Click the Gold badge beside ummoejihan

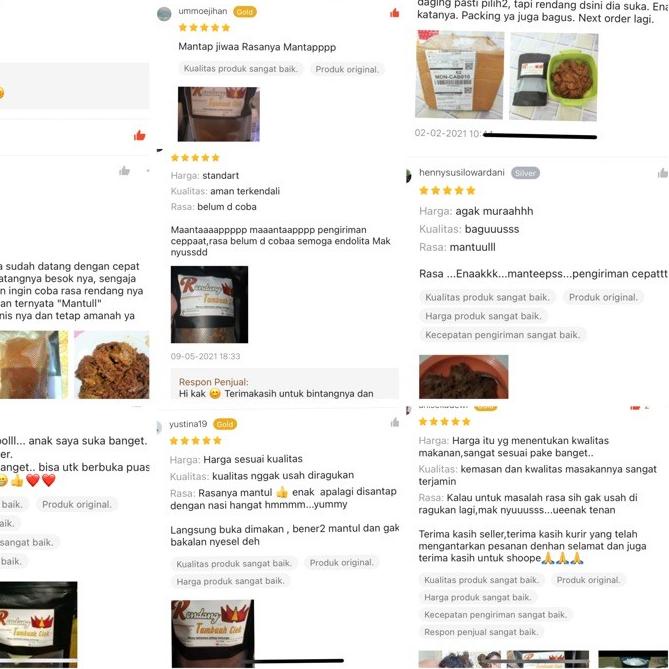244,12
